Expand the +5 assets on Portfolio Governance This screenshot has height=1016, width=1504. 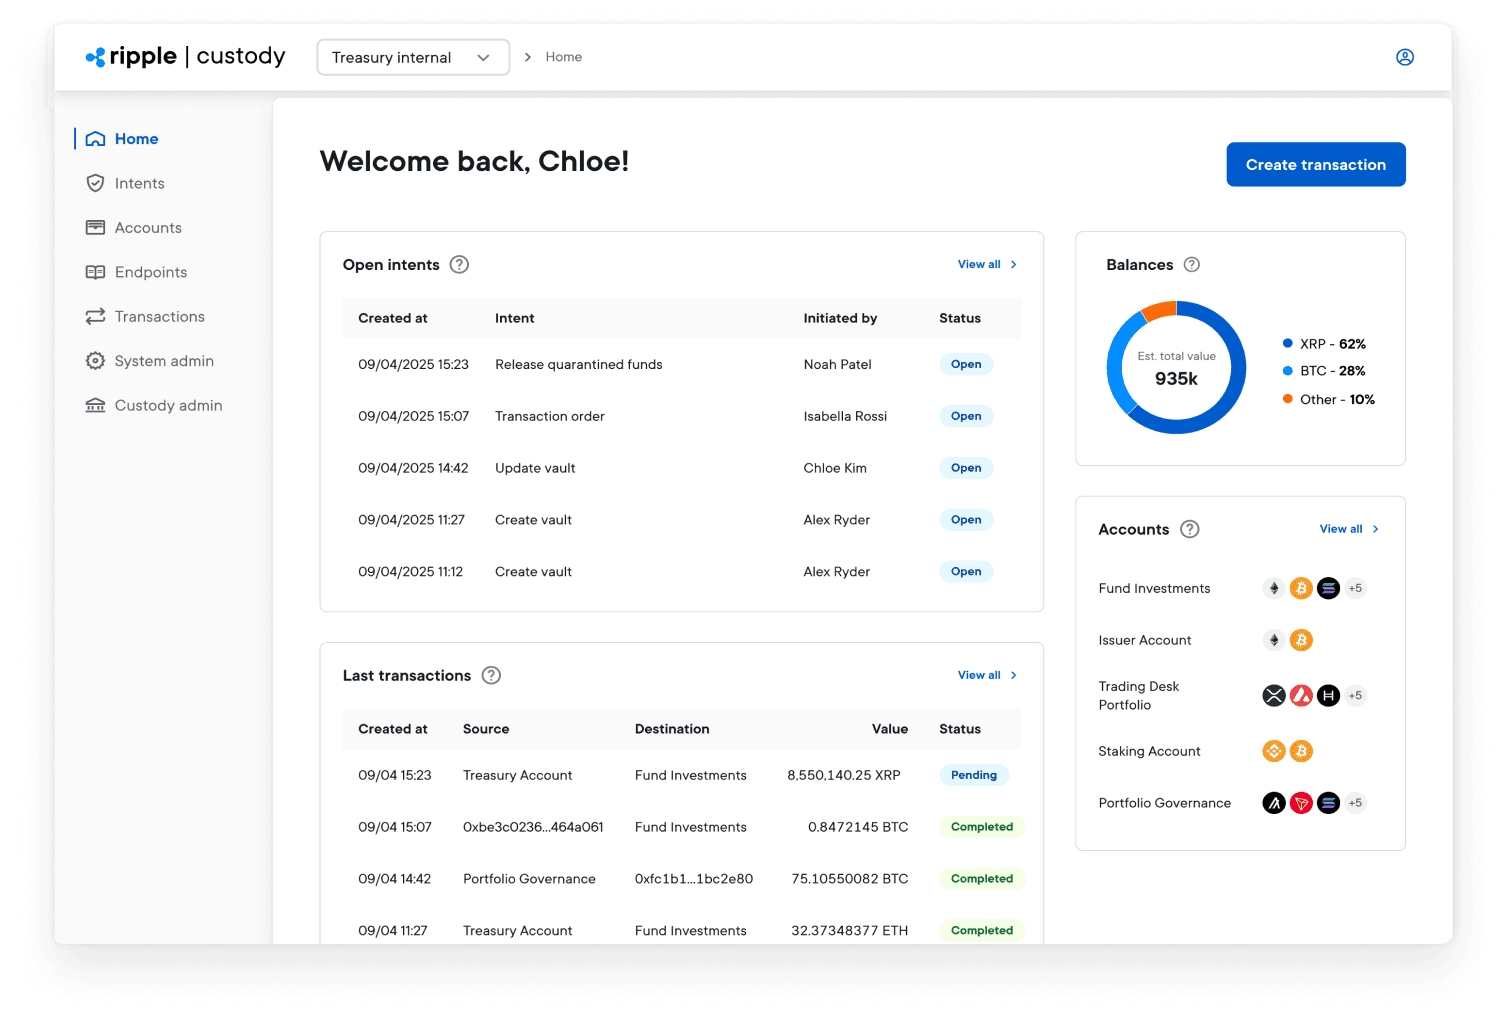tap(1356, 802)
